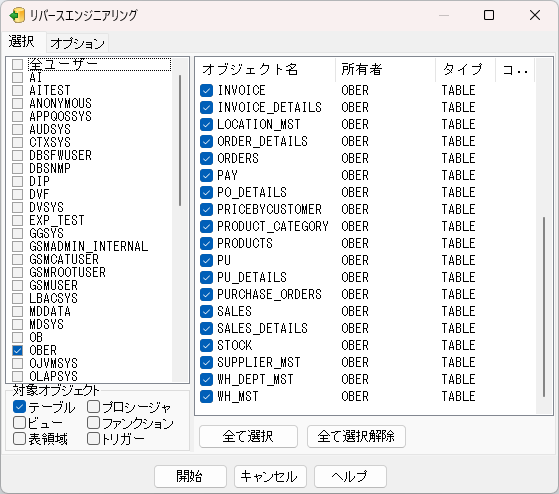Check the ANONYMOUS user checkbox
The image size is (559, 494).
pos(17,103)
